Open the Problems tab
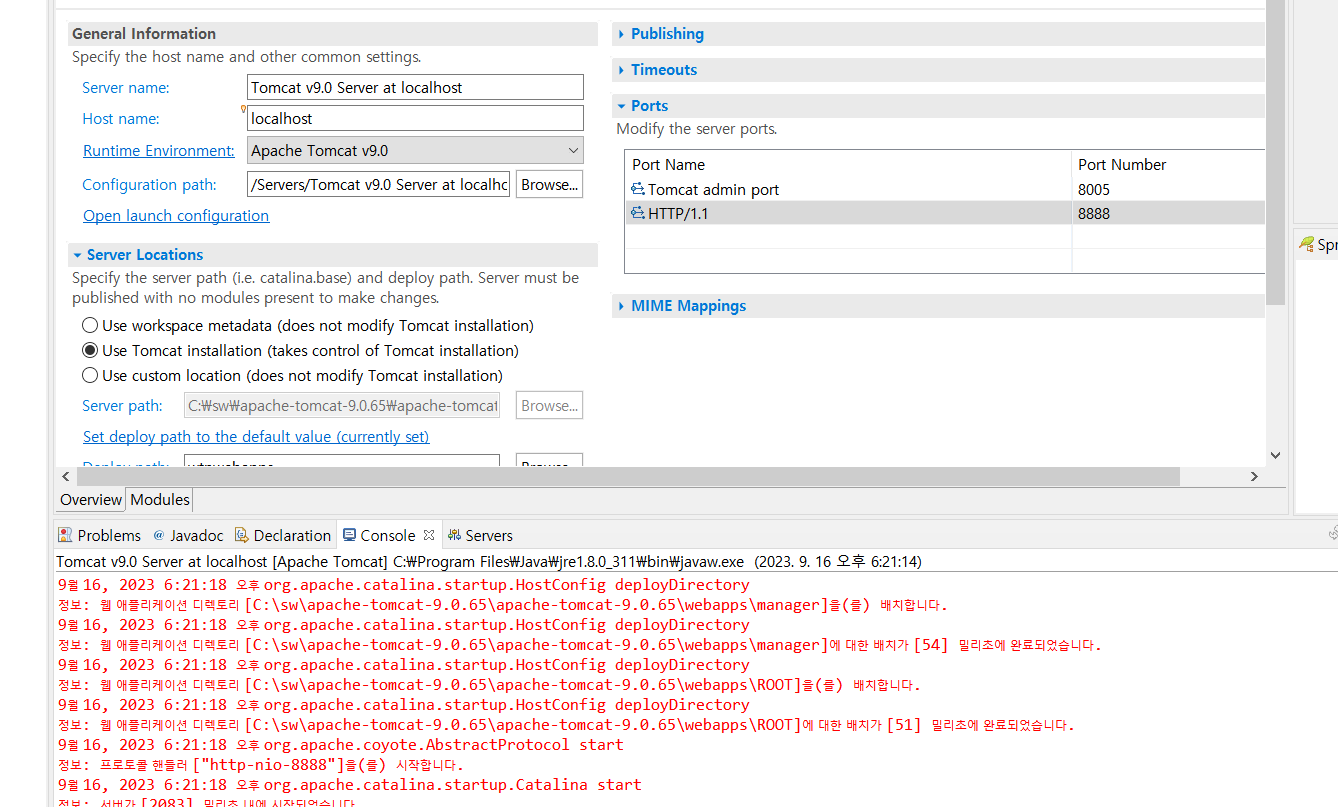This screenshot has width=1338, height=807. (x=98, y=535)
